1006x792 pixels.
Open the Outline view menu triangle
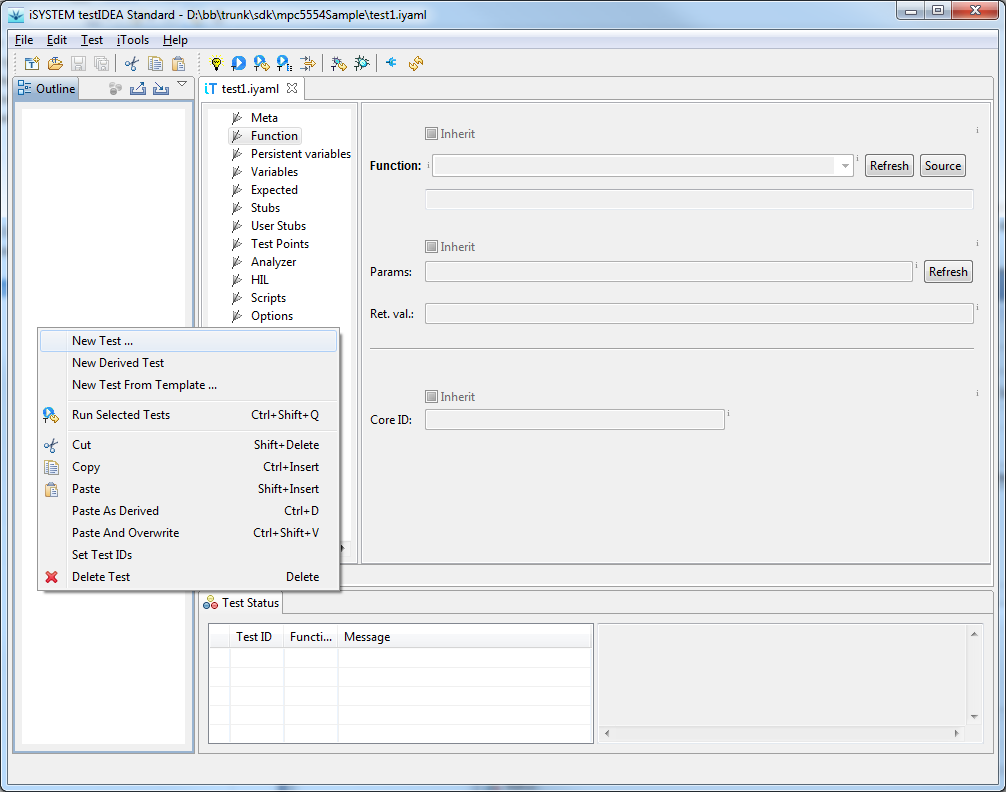(182, 84)
